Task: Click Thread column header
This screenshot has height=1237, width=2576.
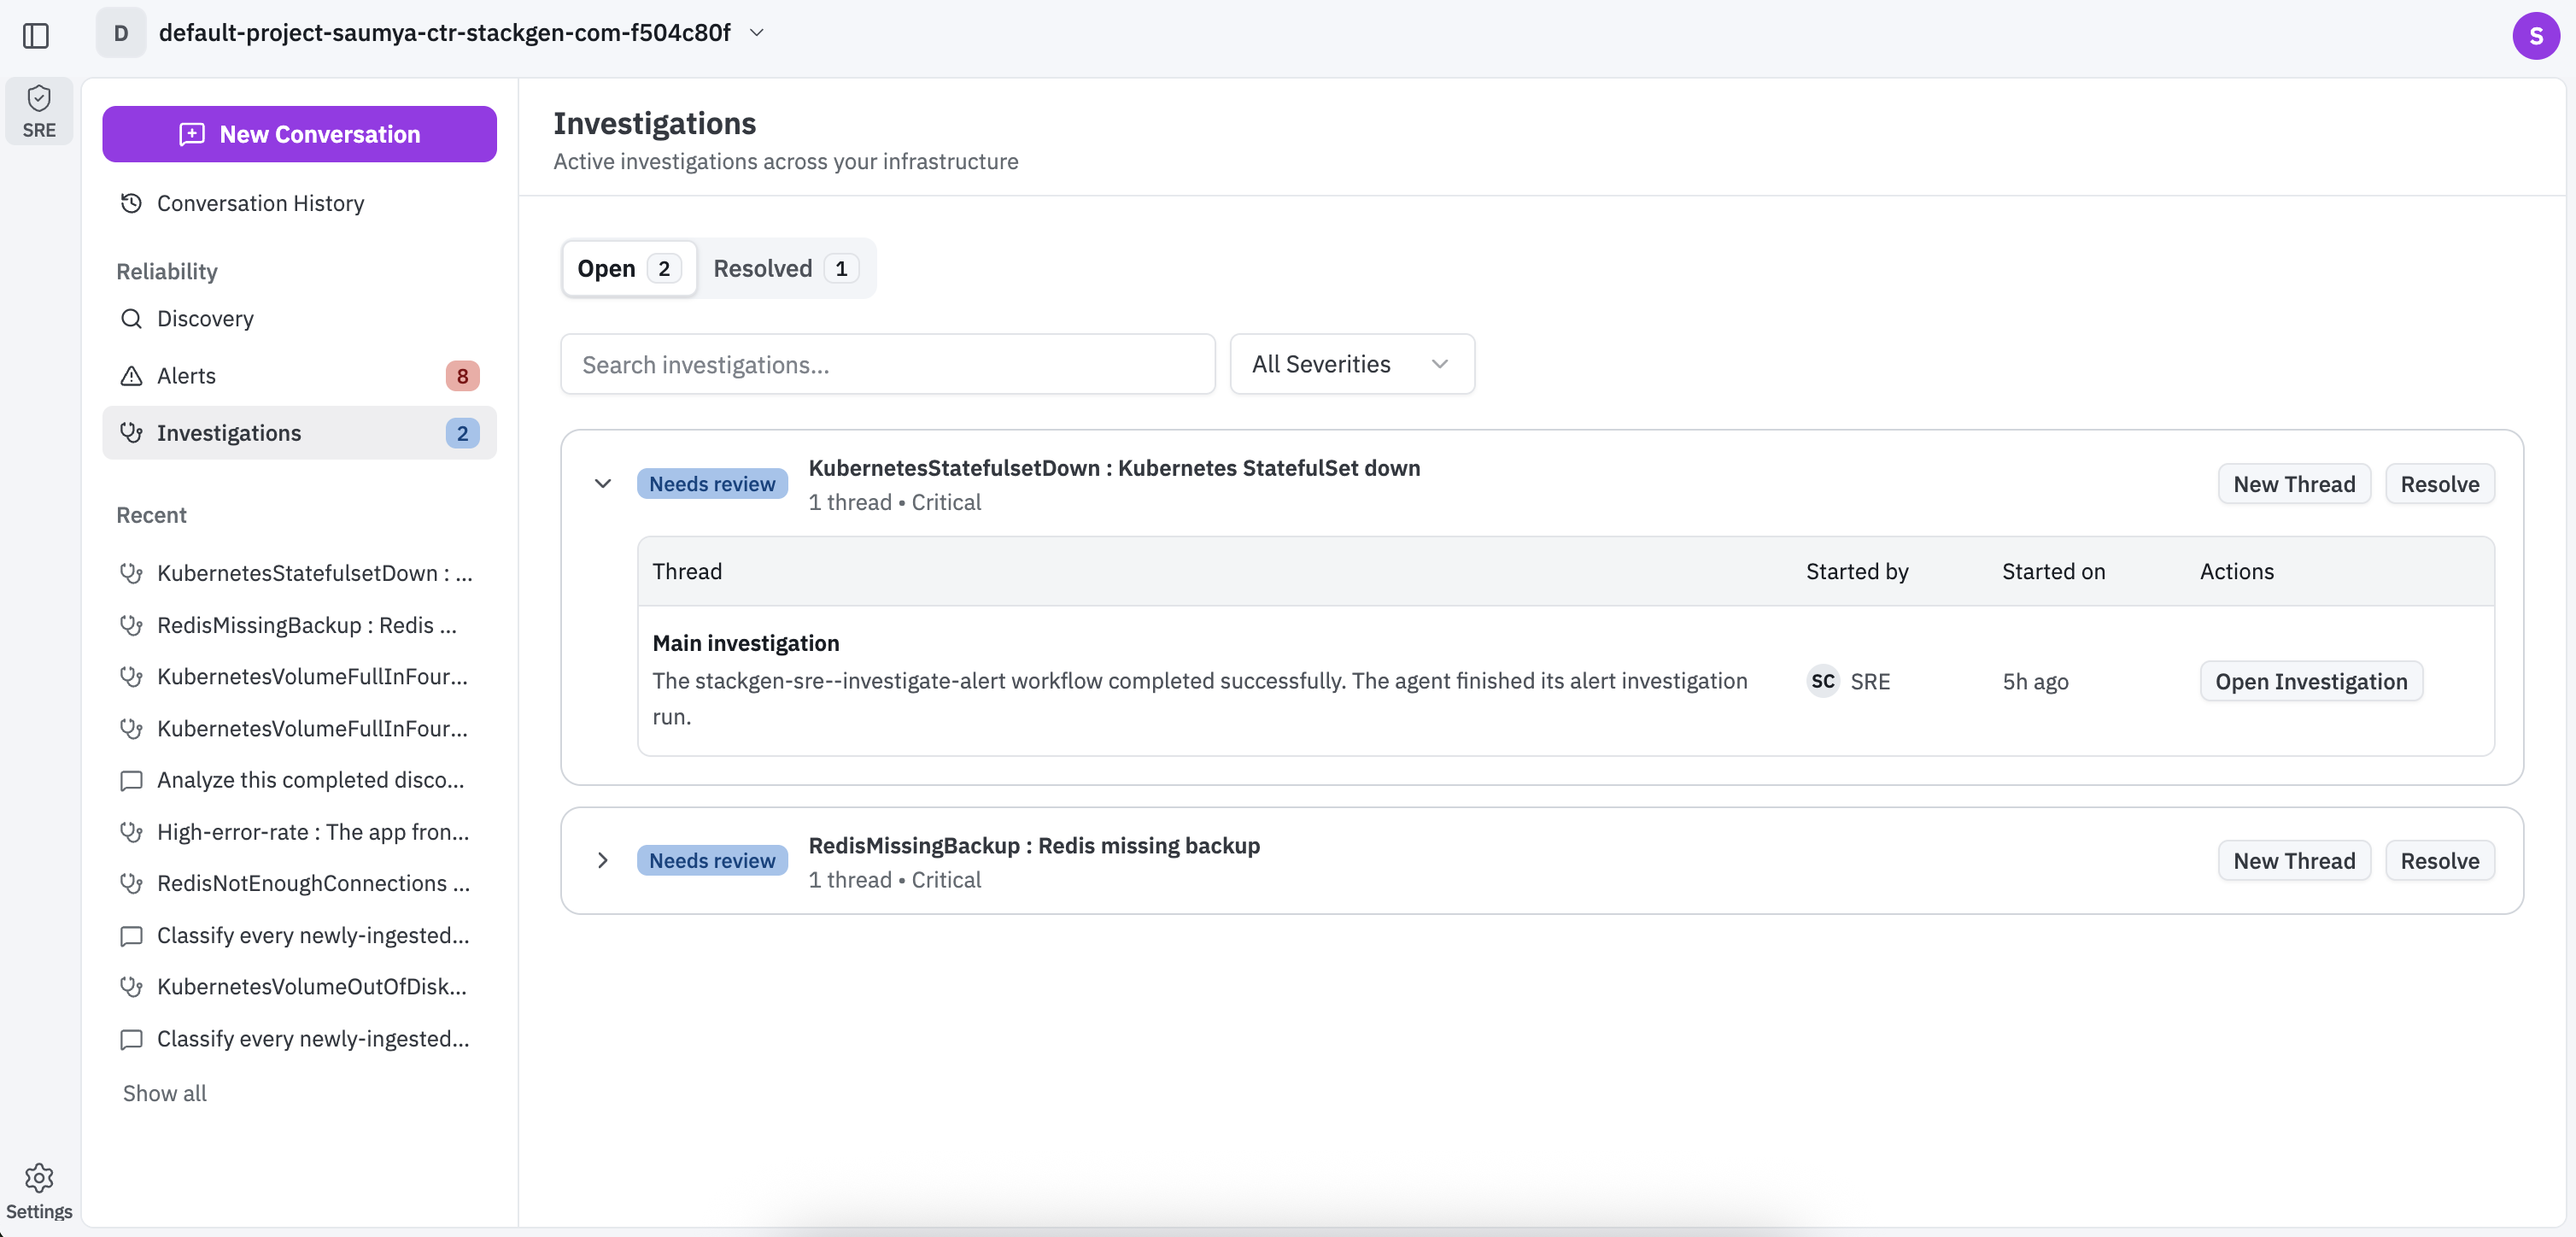Action: click(x=687, y=571)
